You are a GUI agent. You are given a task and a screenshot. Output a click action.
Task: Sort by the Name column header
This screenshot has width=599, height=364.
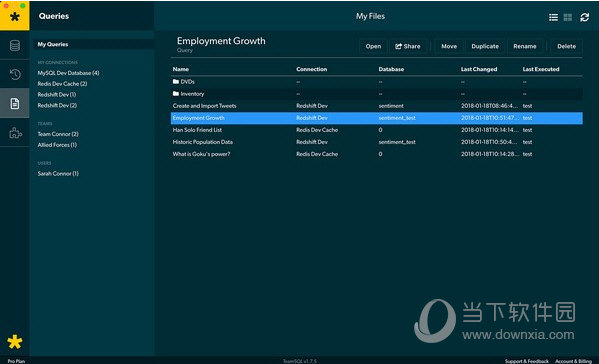click(x=181, y=69)
